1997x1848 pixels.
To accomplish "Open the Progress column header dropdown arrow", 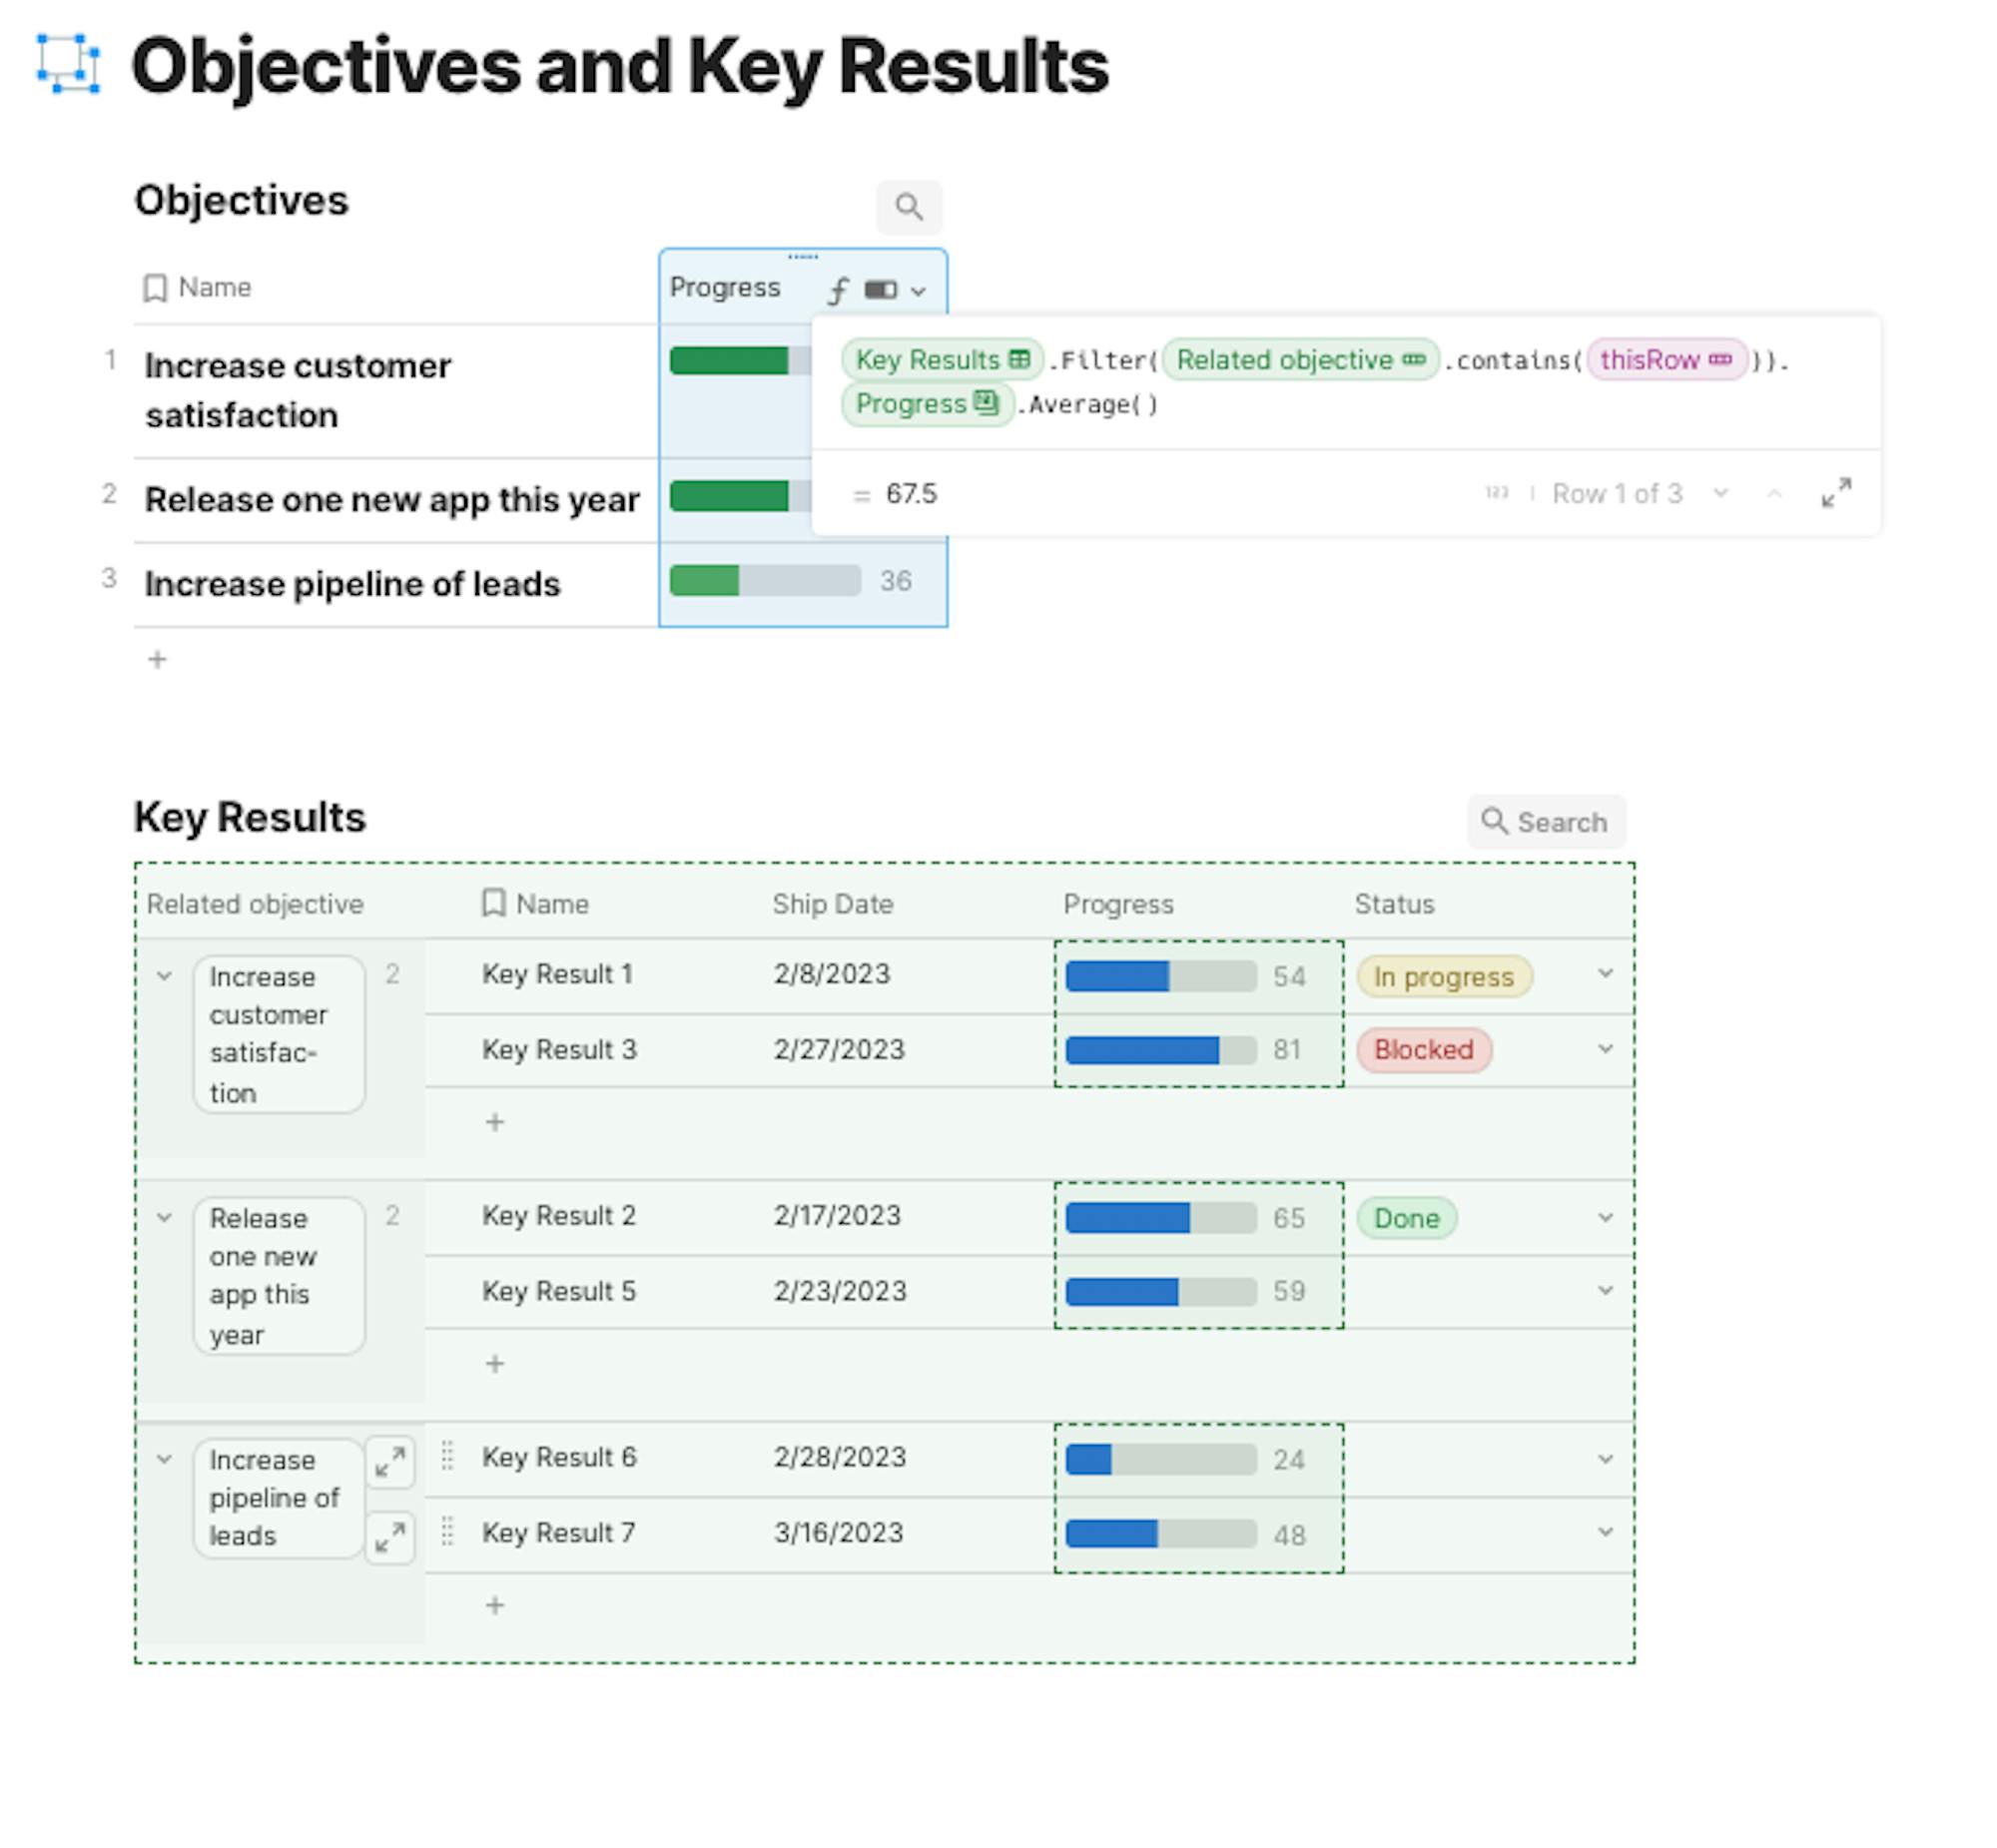I will 919,291.
